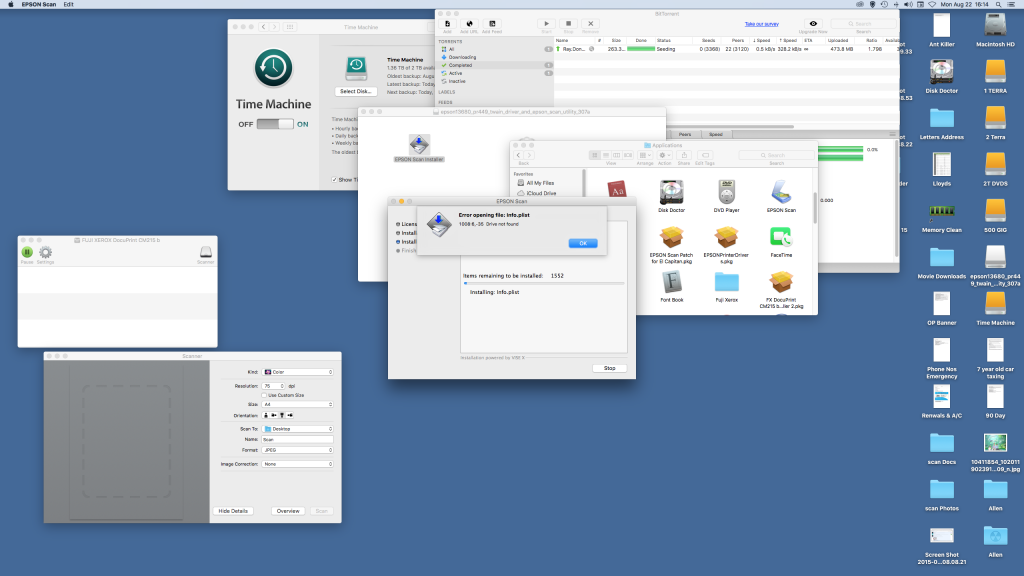1024x576 pixels.
Task: Open Arrange dropdown in Finder toolbar
Action: [x=645, y=155]
